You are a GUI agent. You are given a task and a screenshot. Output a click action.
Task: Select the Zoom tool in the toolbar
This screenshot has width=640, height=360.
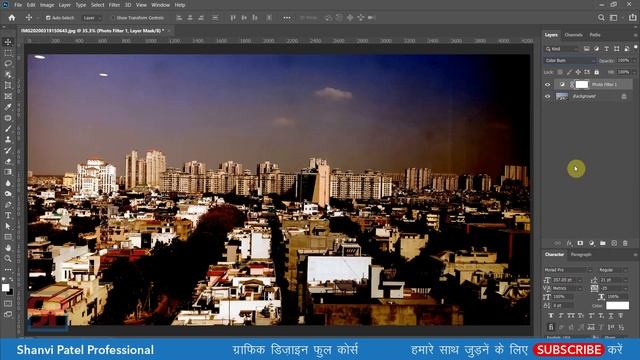click(x=8, y=258)
